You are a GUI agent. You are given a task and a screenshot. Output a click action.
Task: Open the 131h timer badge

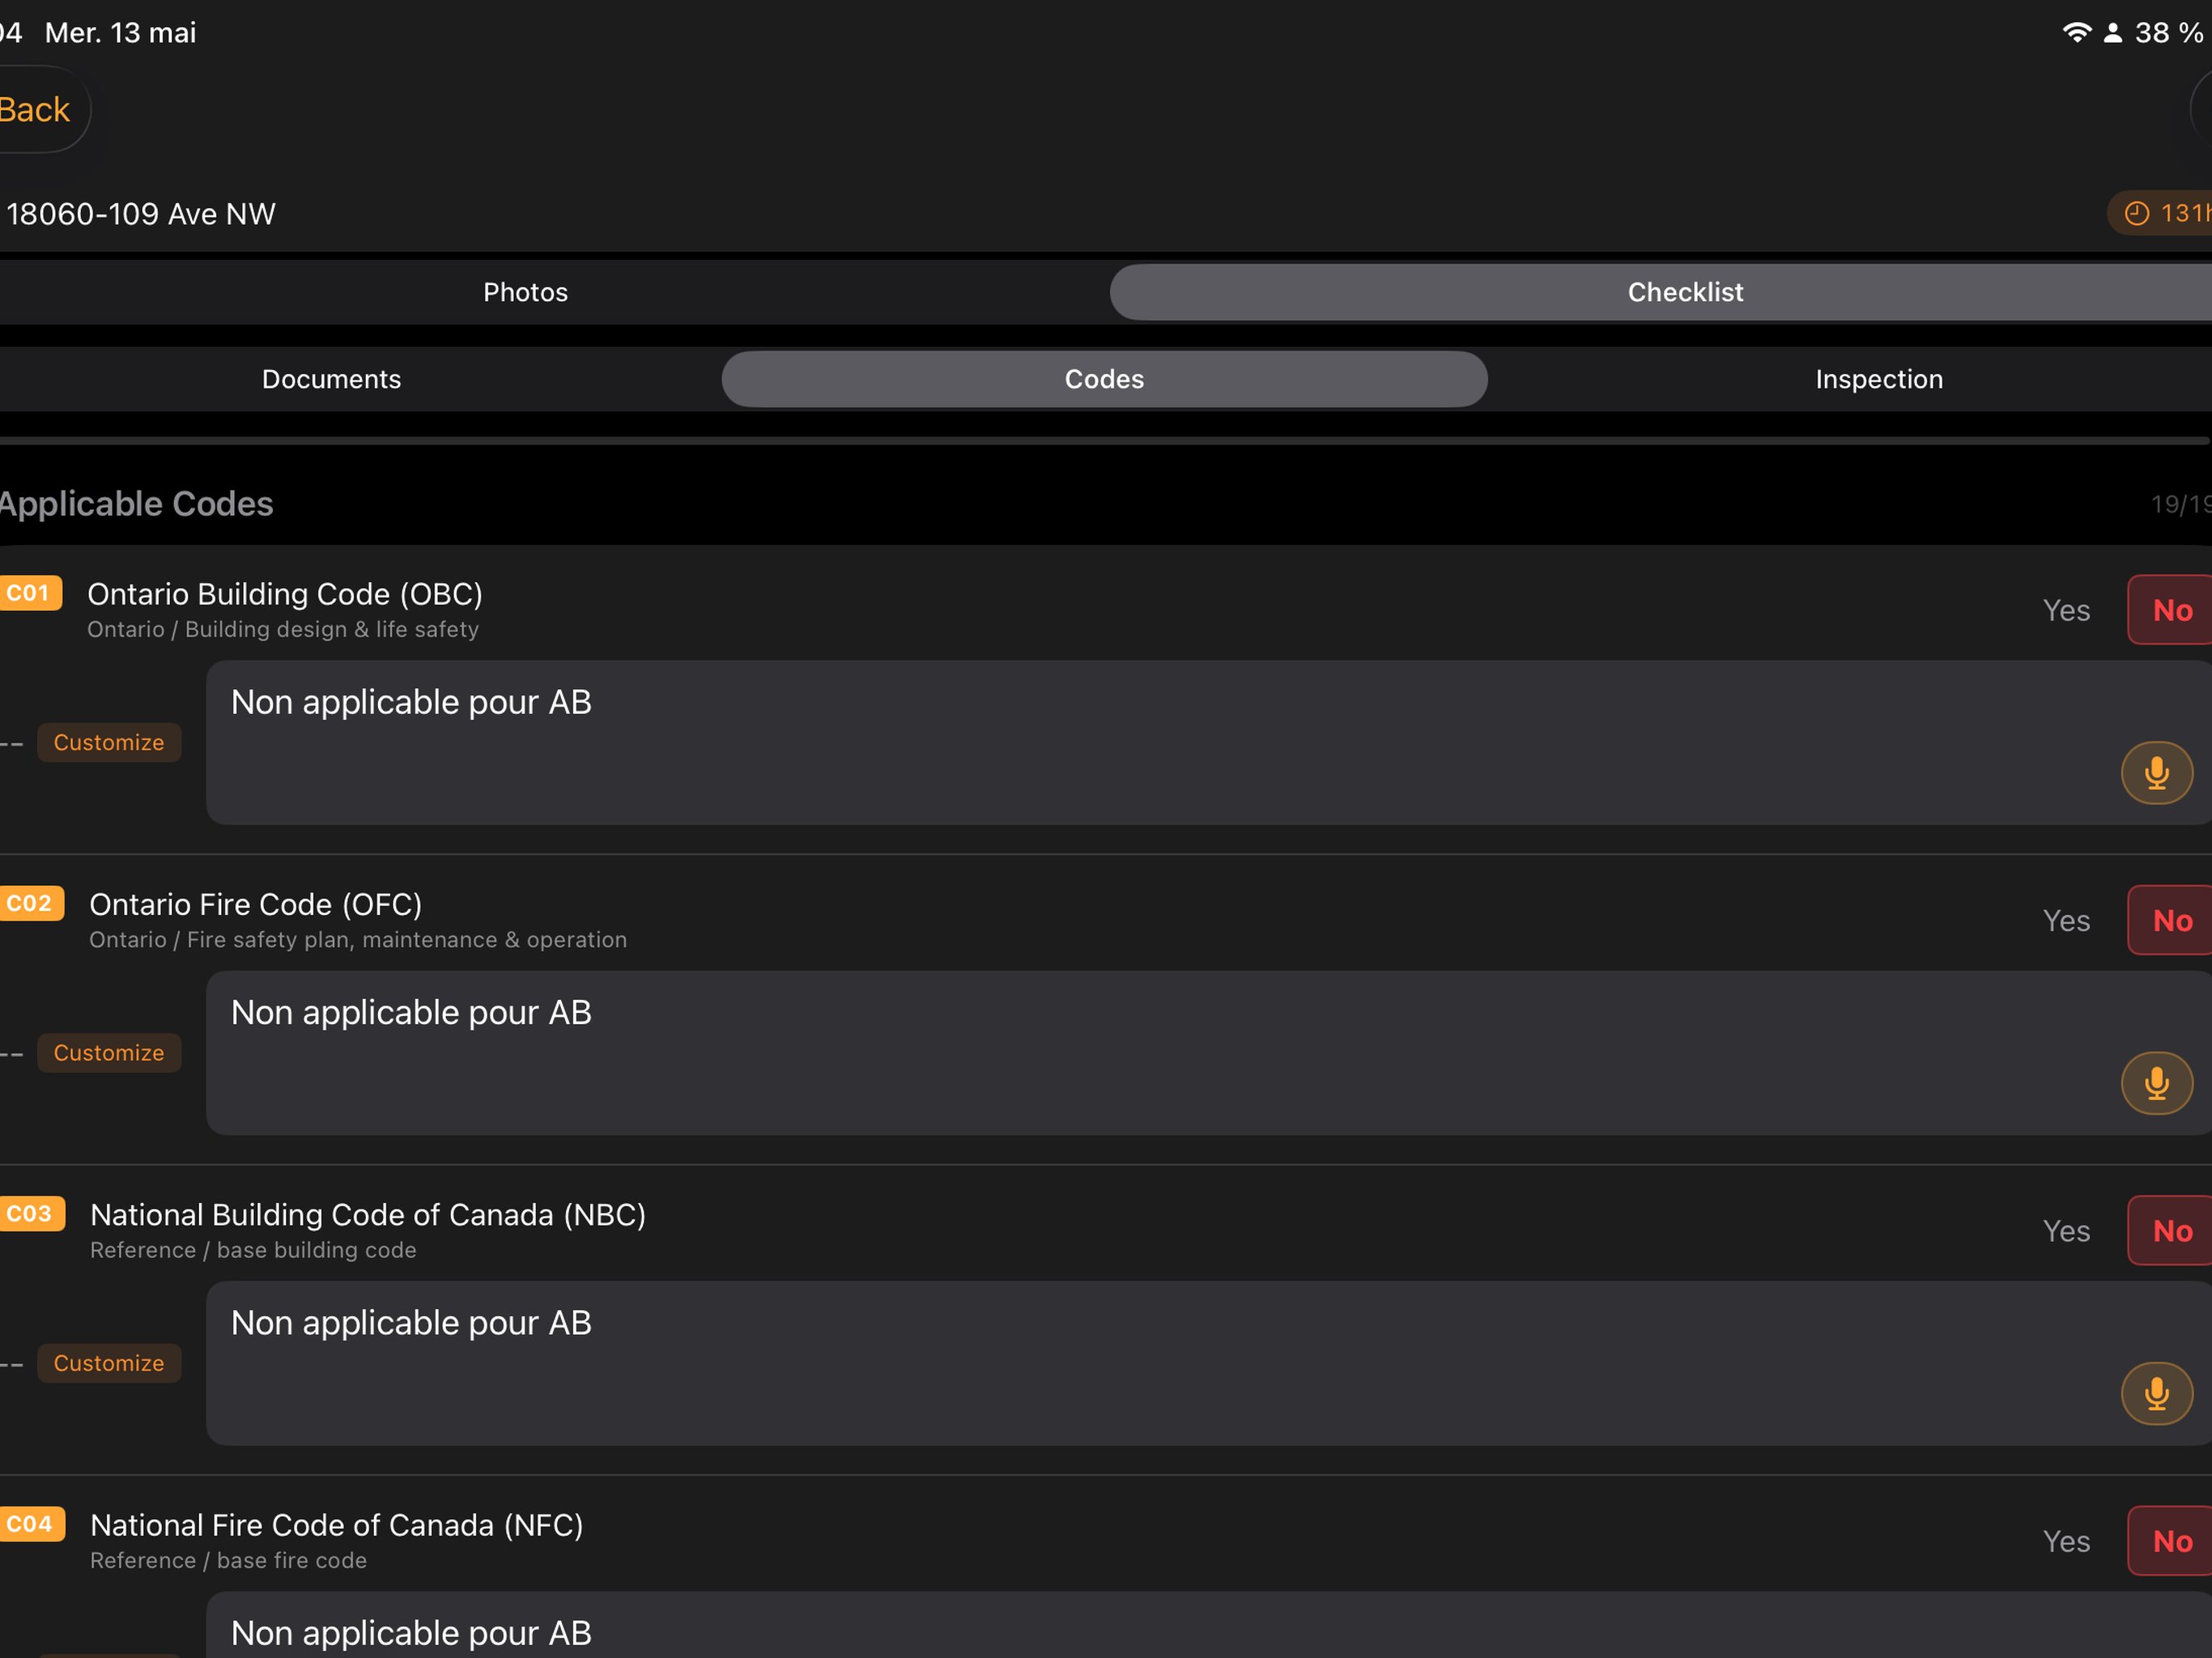[x=2160, y=213]
